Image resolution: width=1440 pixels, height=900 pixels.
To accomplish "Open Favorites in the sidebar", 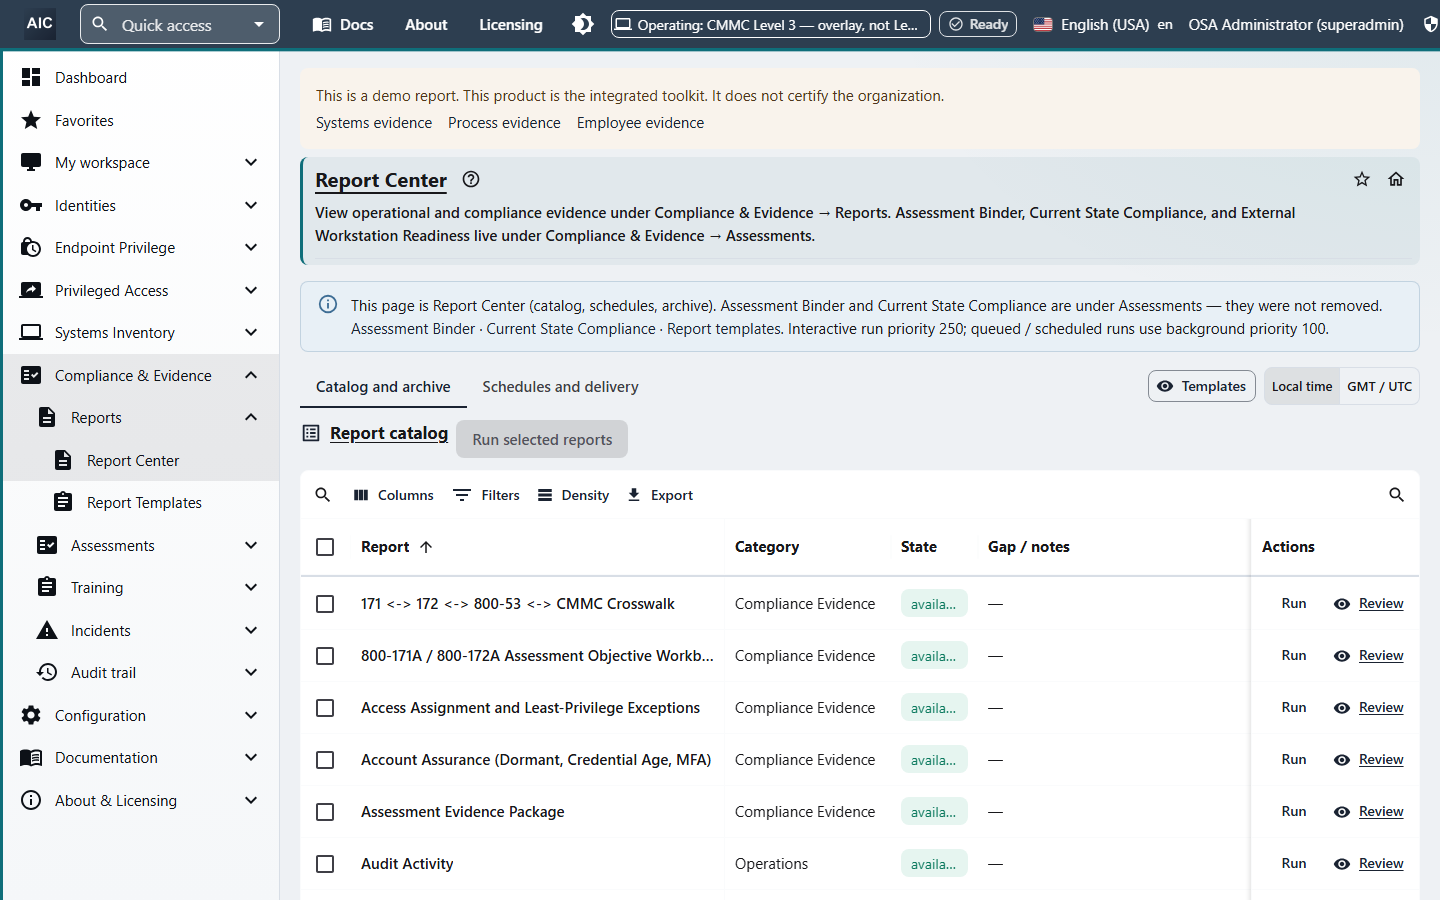I will (x=140, y=120).
